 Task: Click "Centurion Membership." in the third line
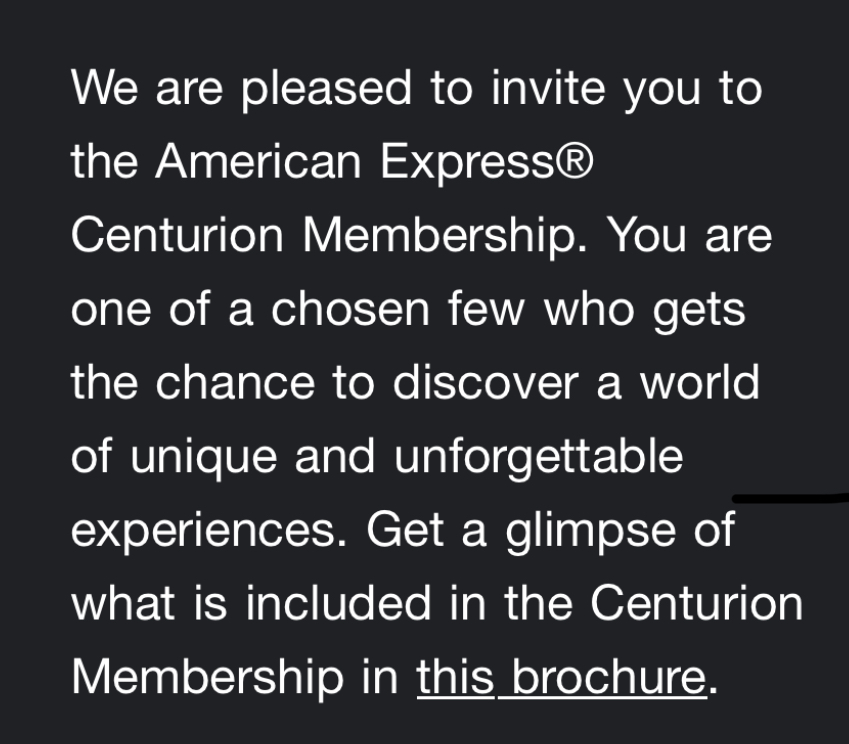pos(330,237)
